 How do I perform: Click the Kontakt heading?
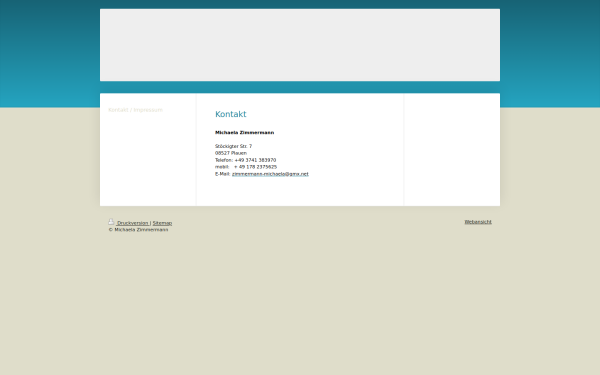point(231,114)
